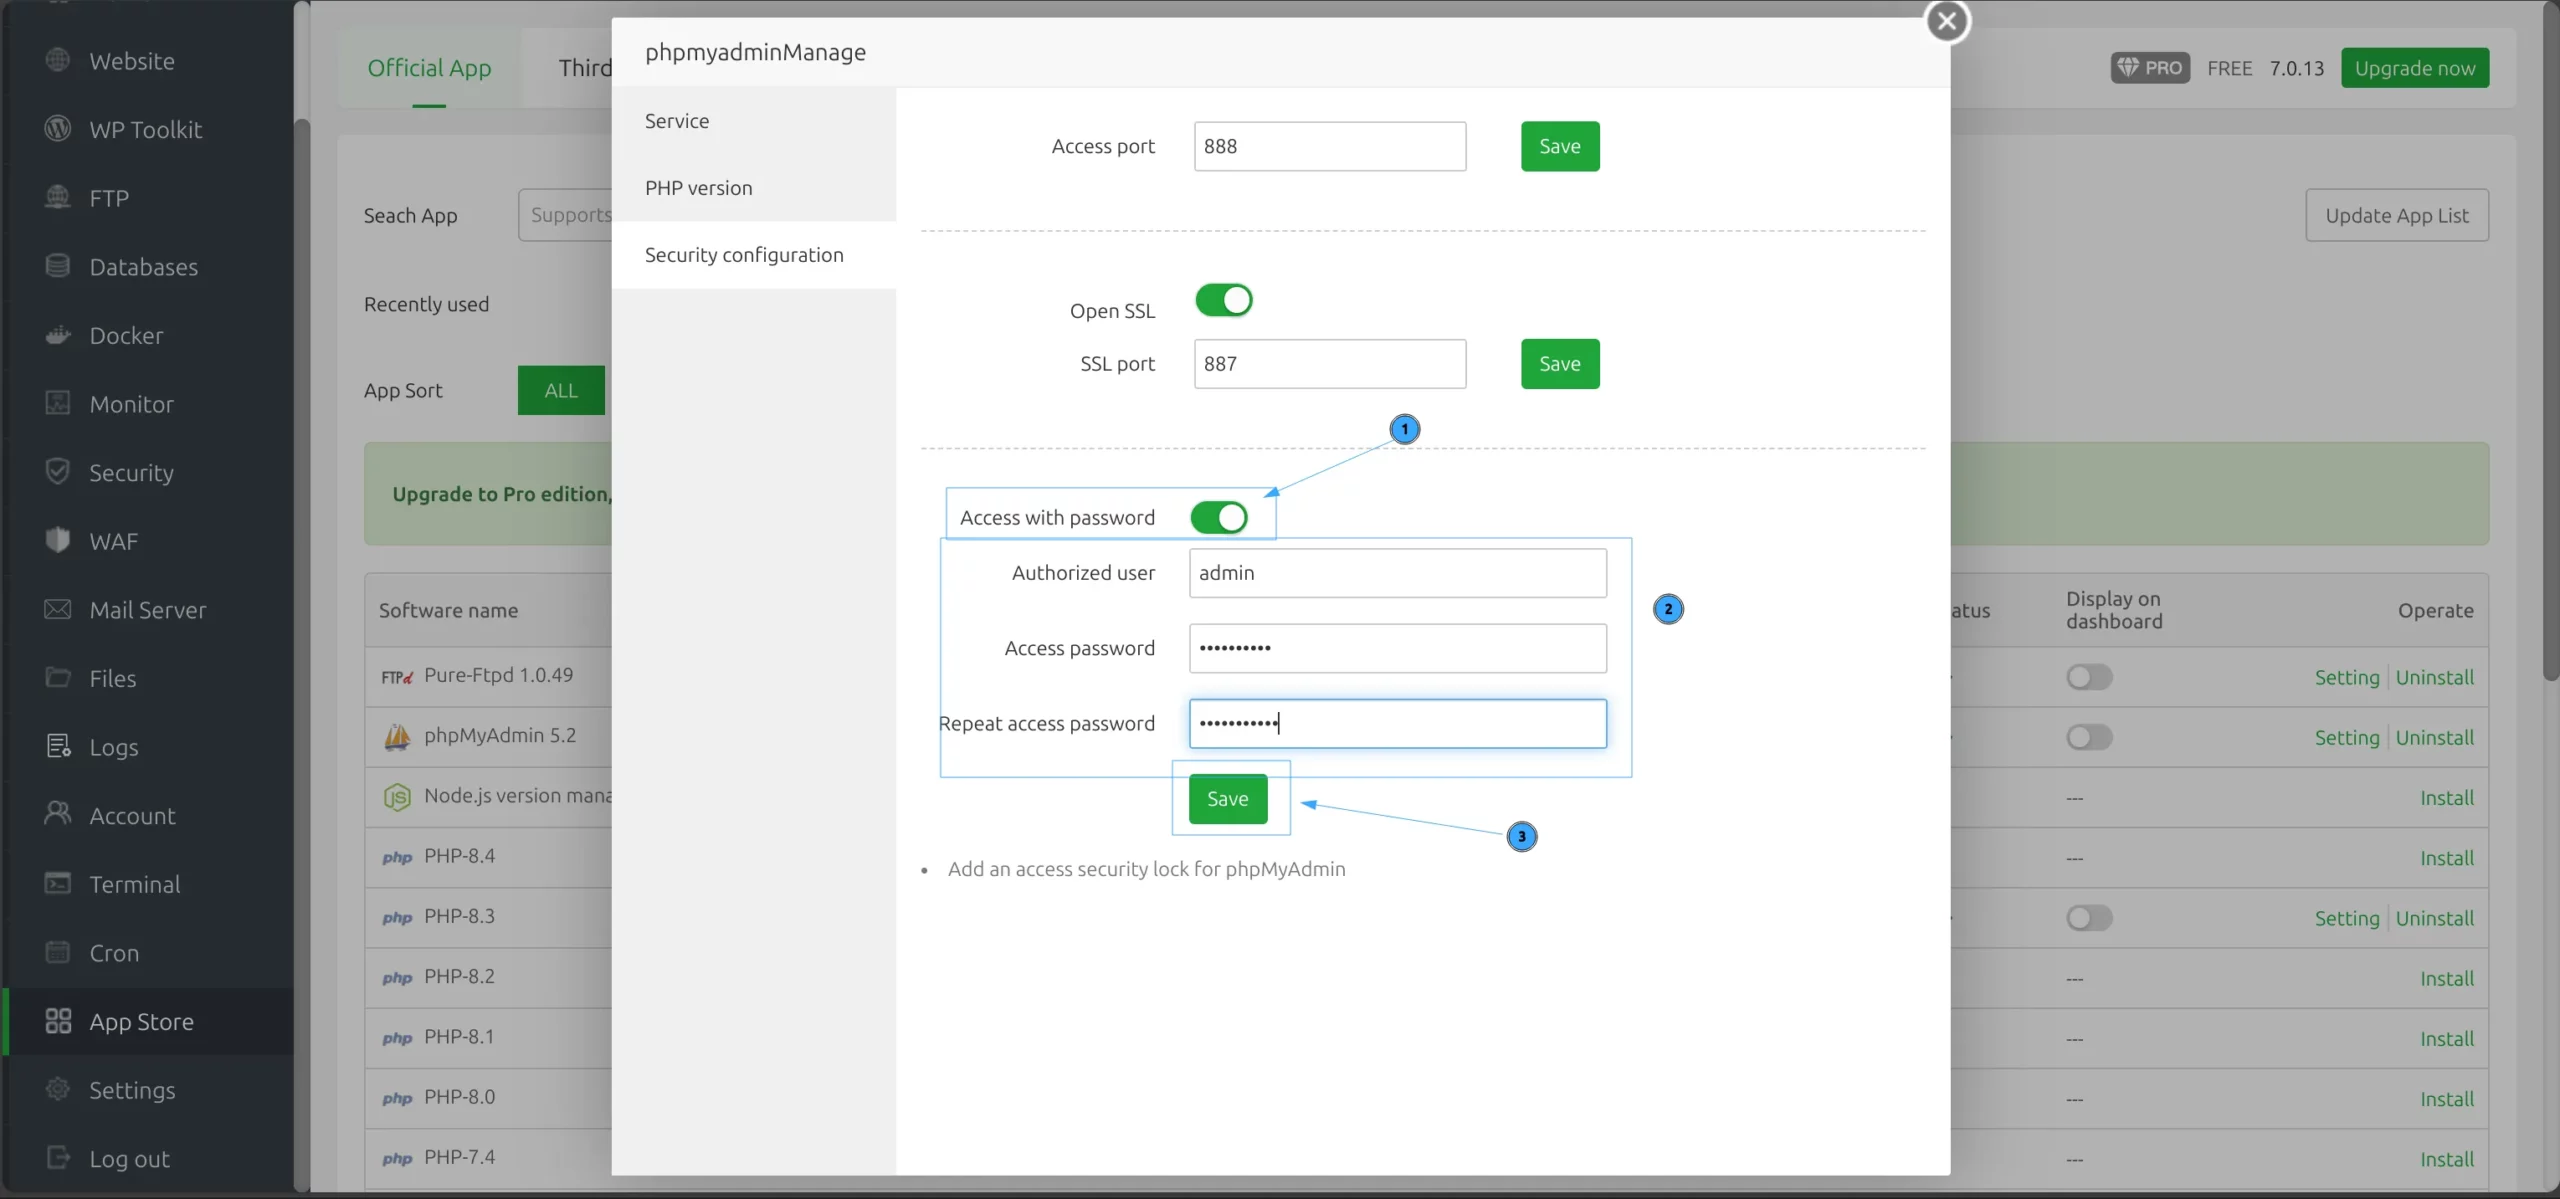The width and height of the screenshot is (2560, 1199).
Task: Install PHP-8.0 from the list
Action: coord(2446,1099)
